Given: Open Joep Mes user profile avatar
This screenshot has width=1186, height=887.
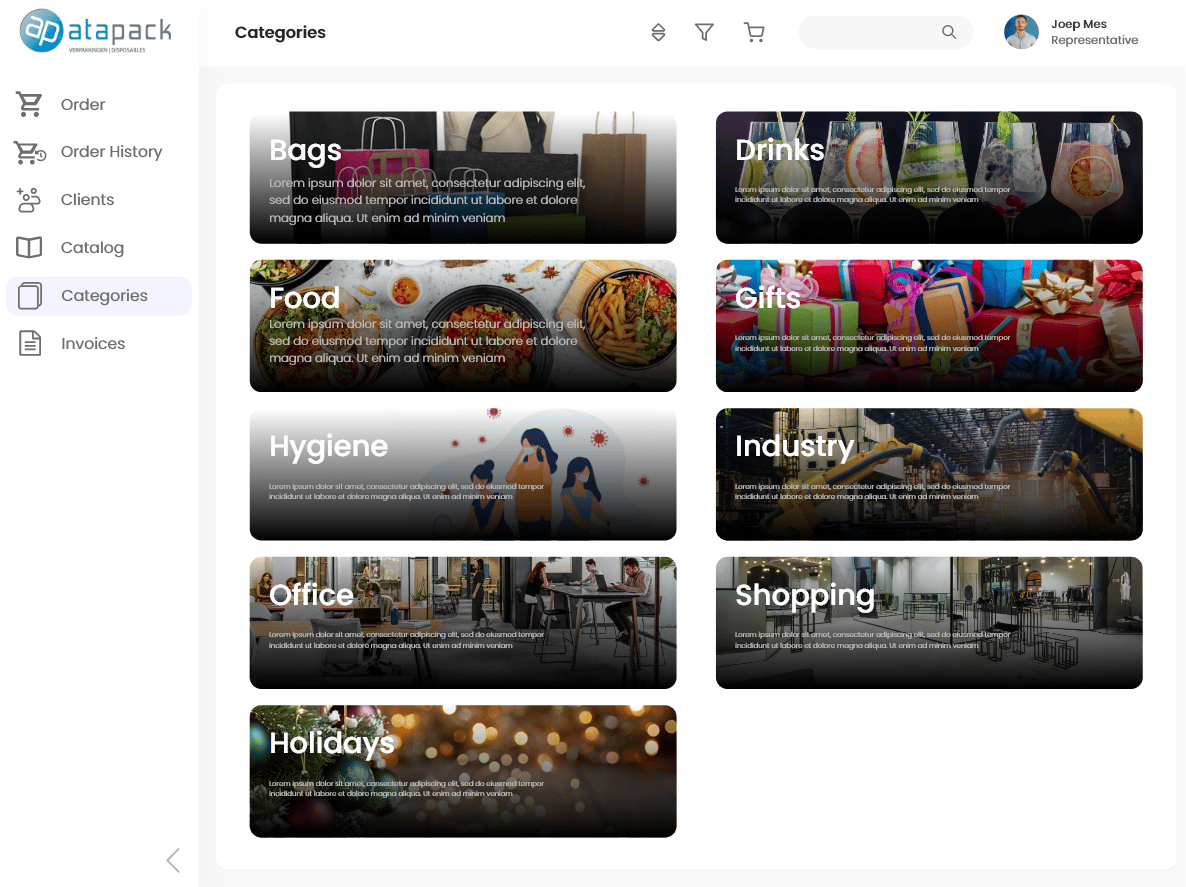Looking at the screenshot, I should click(1021, 32).
